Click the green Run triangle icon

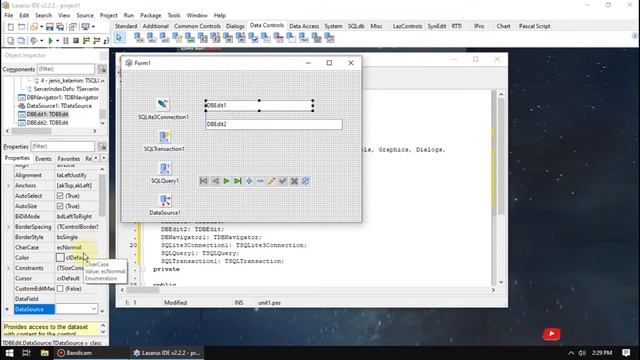pos(51,41)
